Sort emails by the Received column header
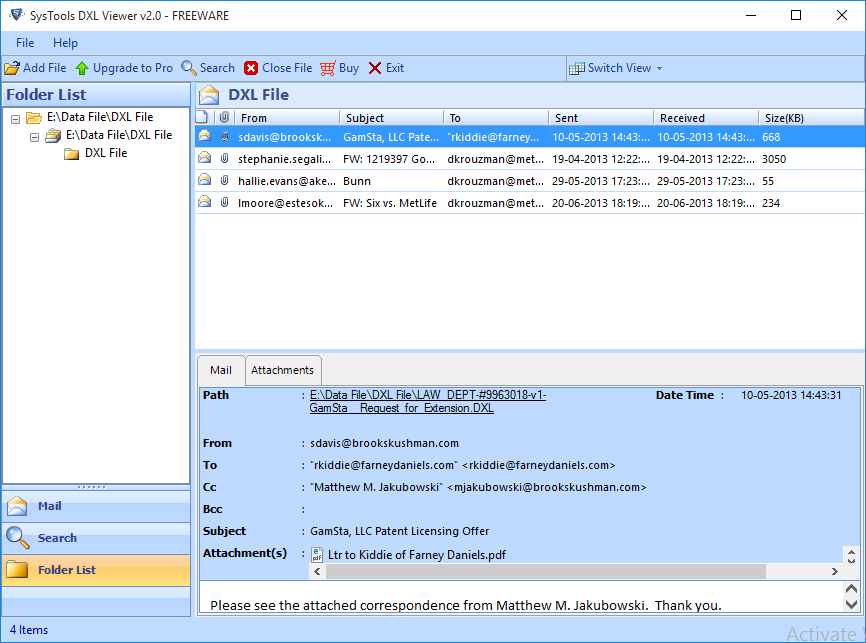Image resolution: width=866 pixels, height=643 pixels. [x=706, y=118]
